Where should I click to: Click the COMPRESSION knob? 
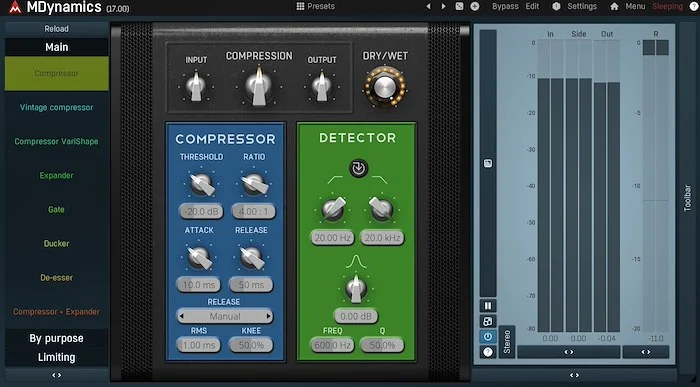(258, 85)
